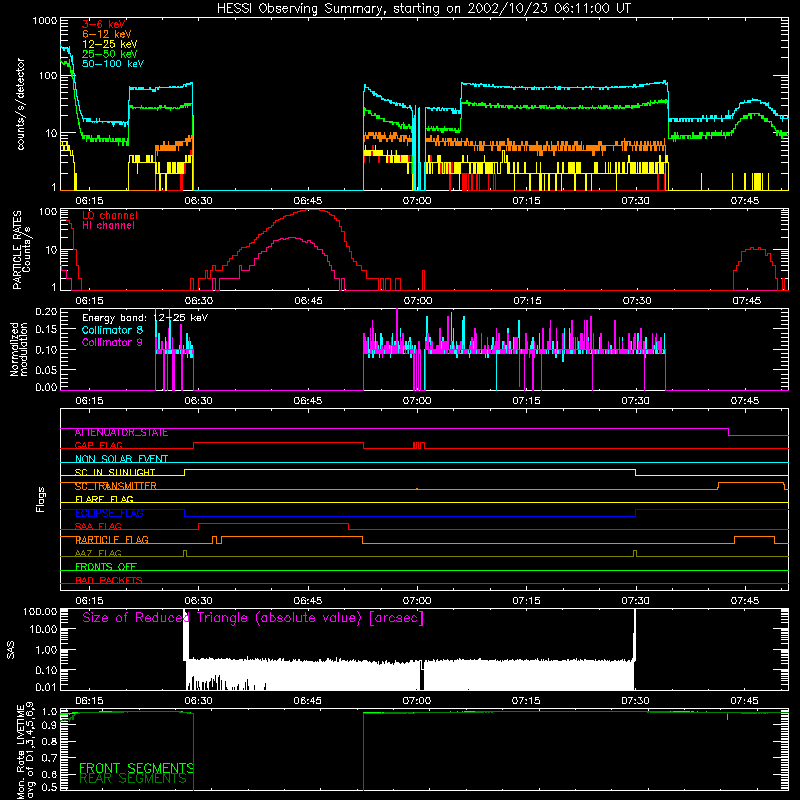Click the ECLIPSE_FLAG rise at 07:30
Viewport: 800px width, 800px height.
(636, 513)
